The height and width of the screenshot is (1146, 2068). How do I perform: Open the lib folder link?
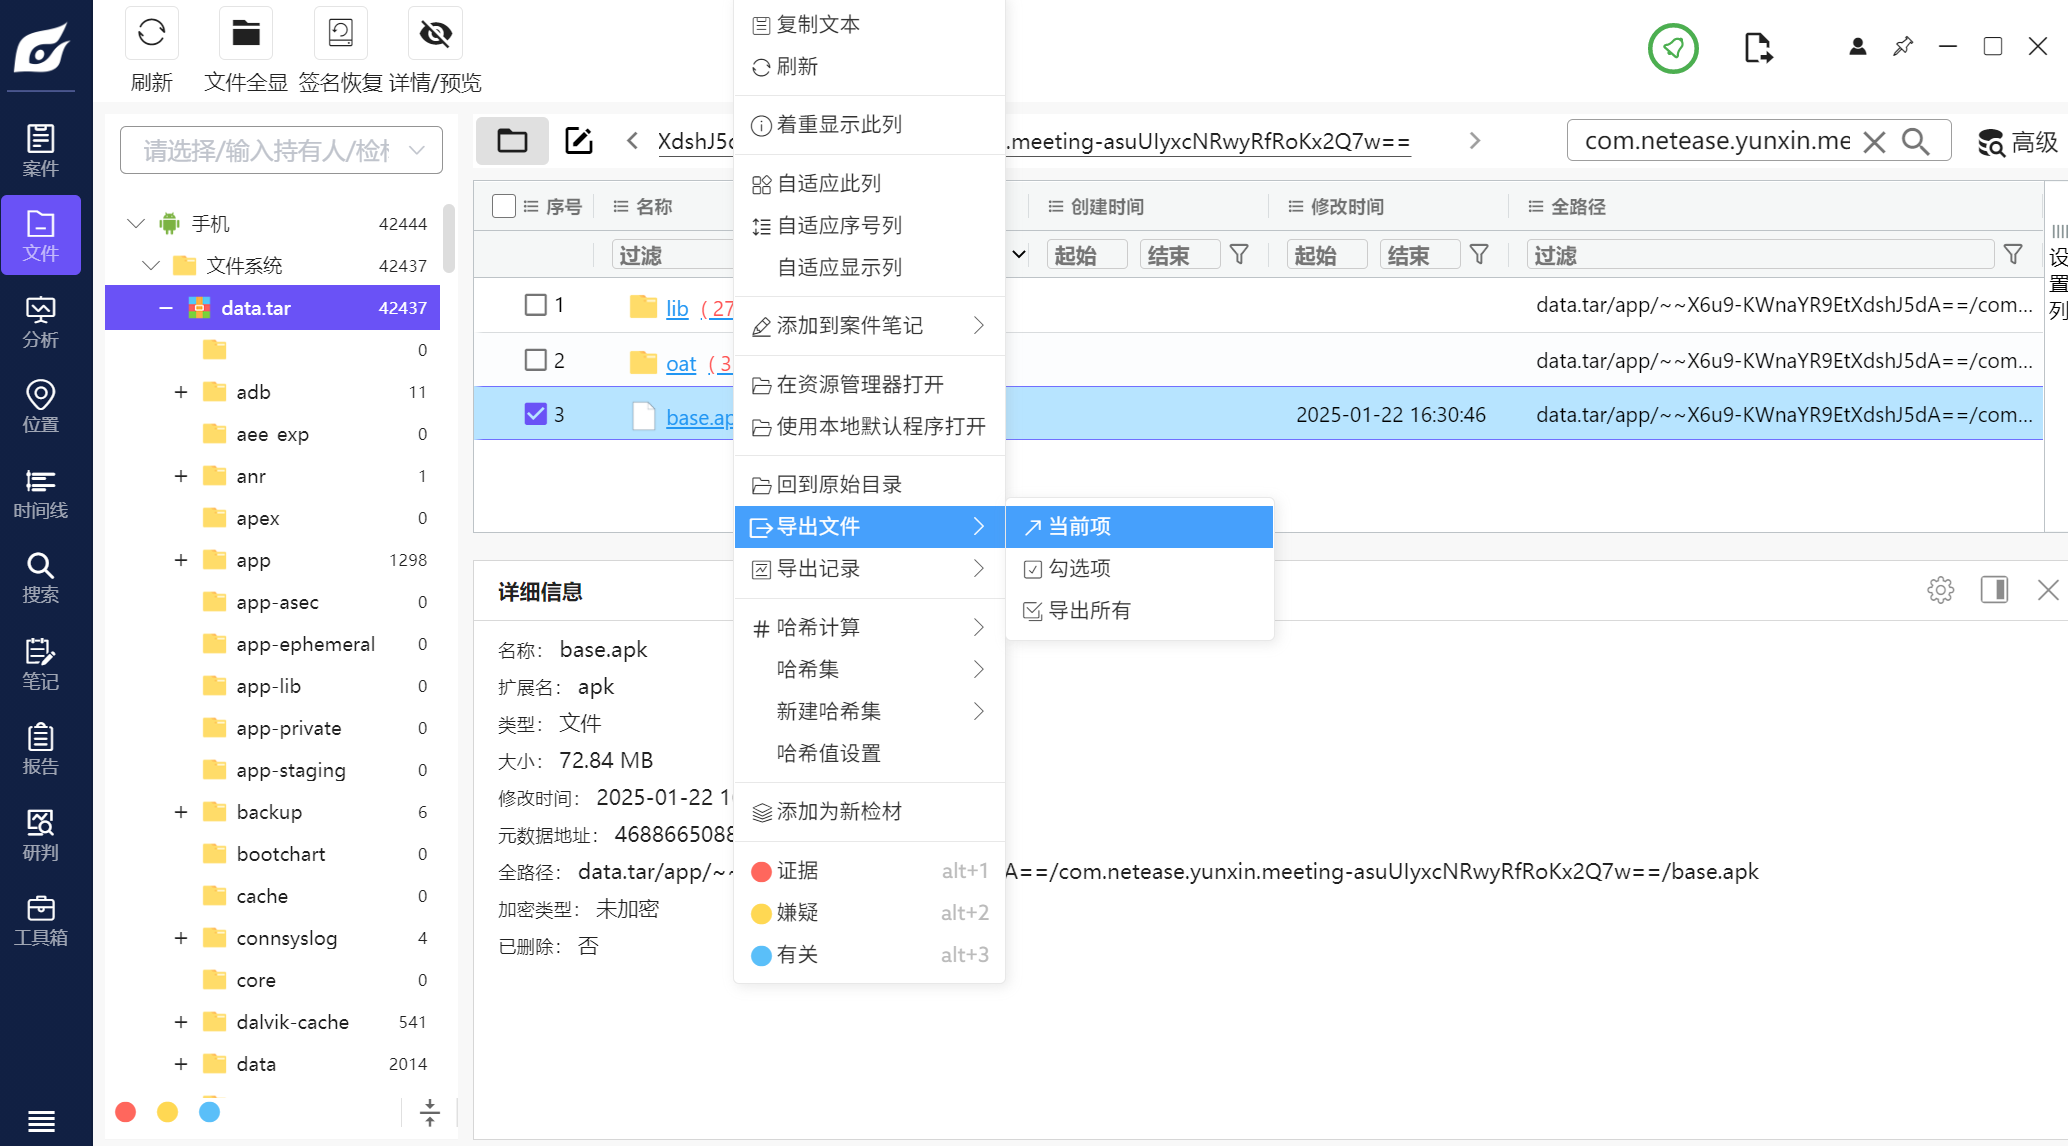(677, 308)
